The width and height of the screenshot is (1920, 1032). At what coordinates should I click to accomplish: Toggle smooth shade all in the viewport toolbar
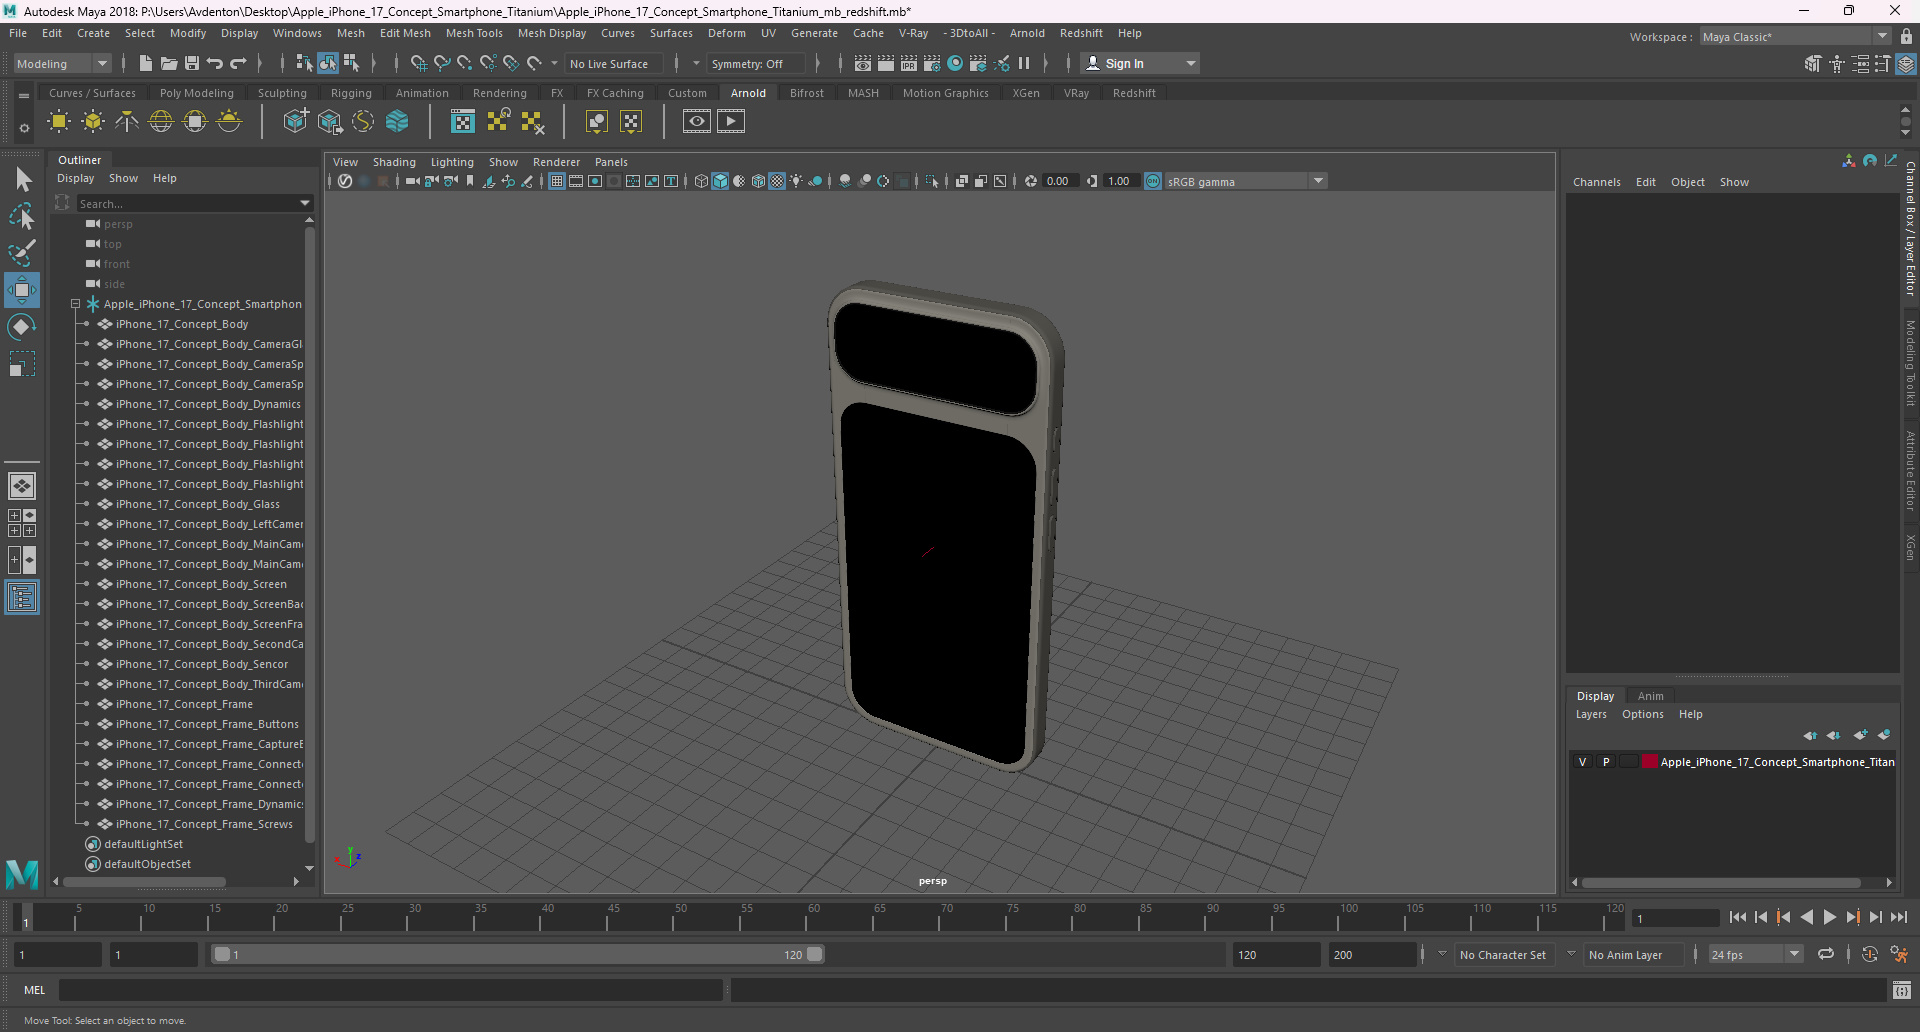click(720, 181)
